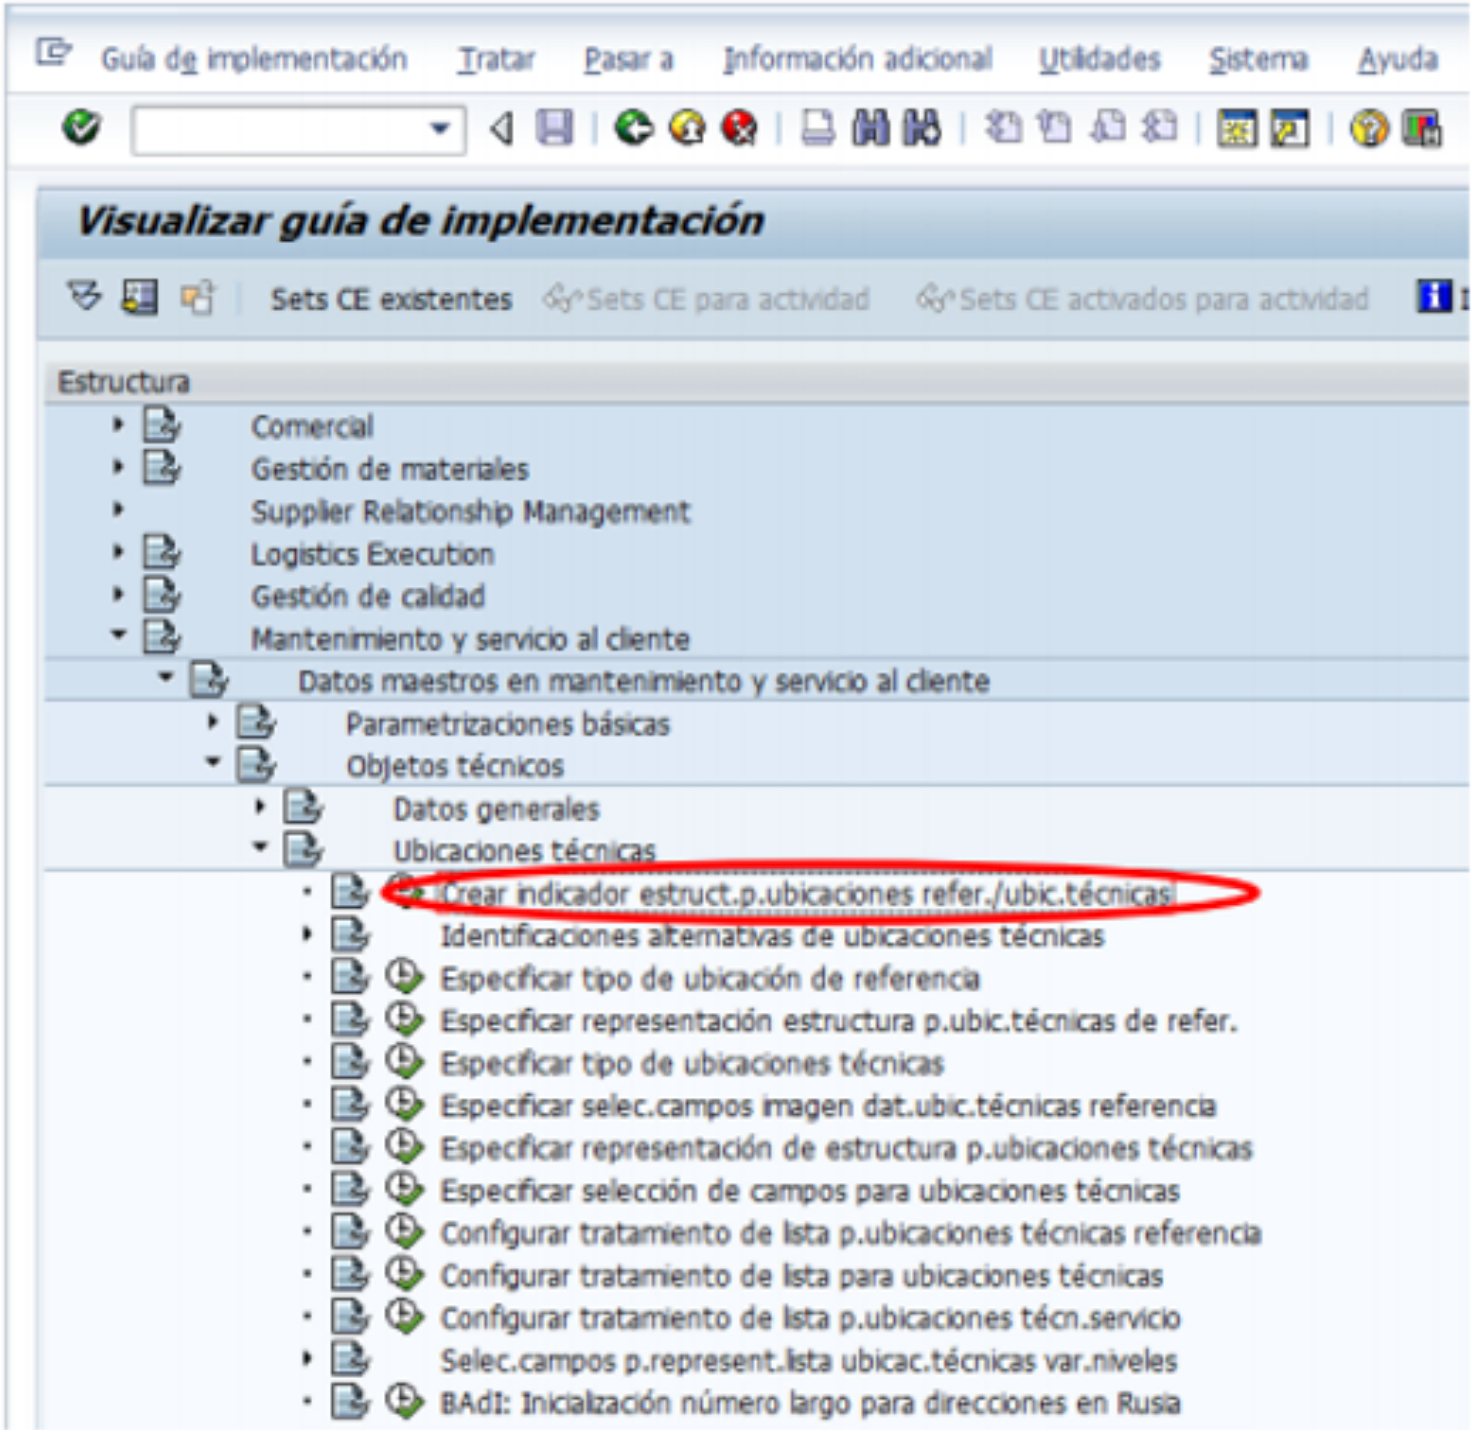
Task: Open documentation icon for Logistics Execution
Action: click(x=161, y=552)
